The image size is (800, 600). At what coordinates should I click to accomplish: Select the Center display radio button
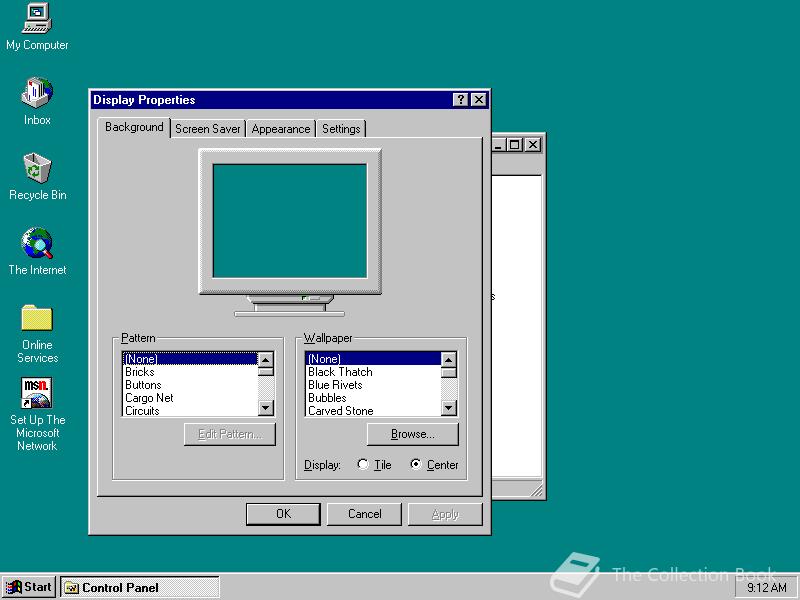[x=416, y=464]
